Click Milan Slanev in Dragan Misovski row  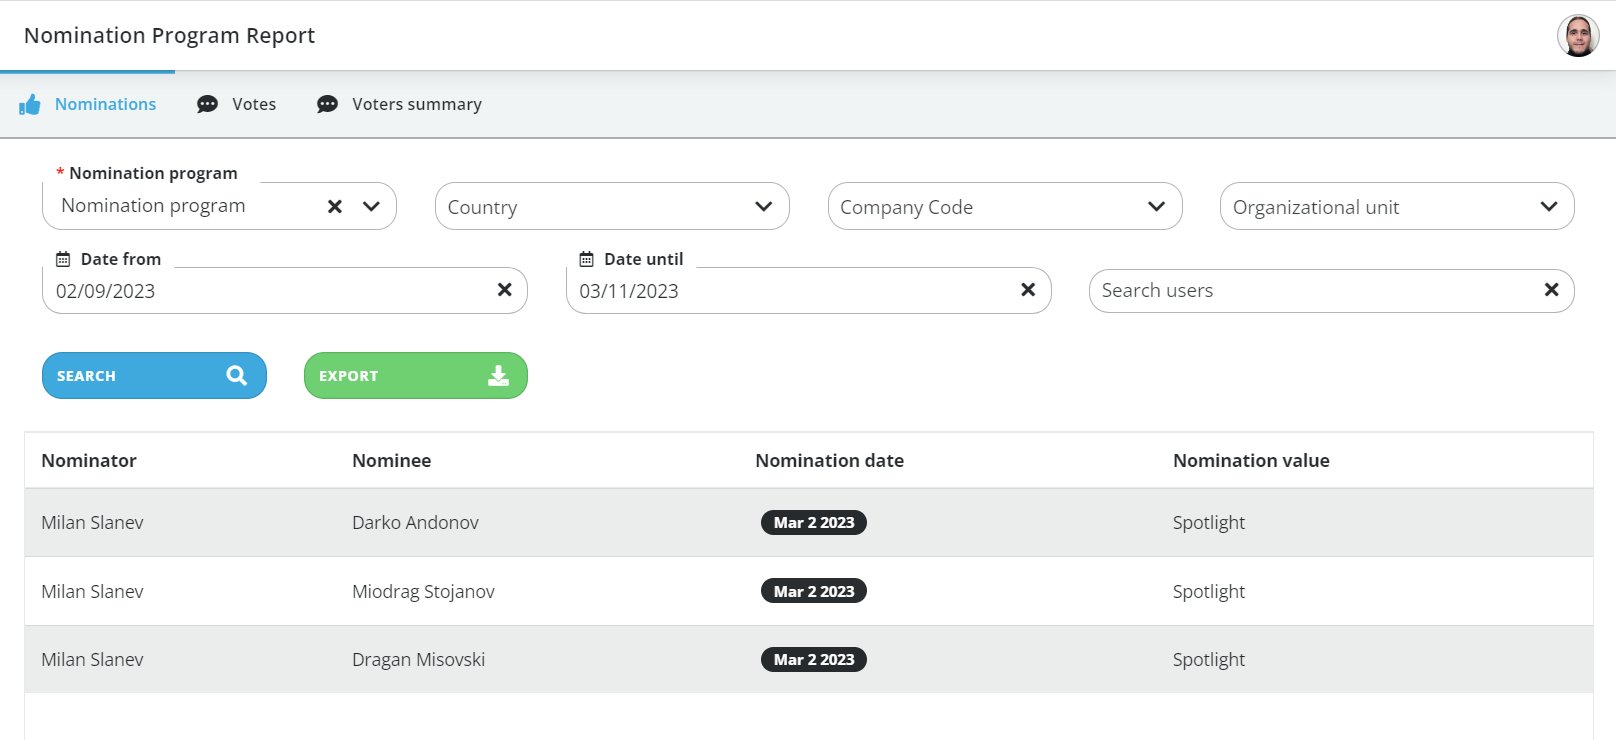click(92, 660)
